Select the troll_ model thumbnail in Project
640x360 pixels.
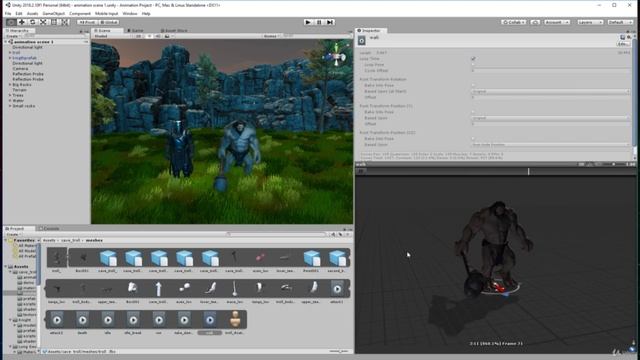[57, 258]
